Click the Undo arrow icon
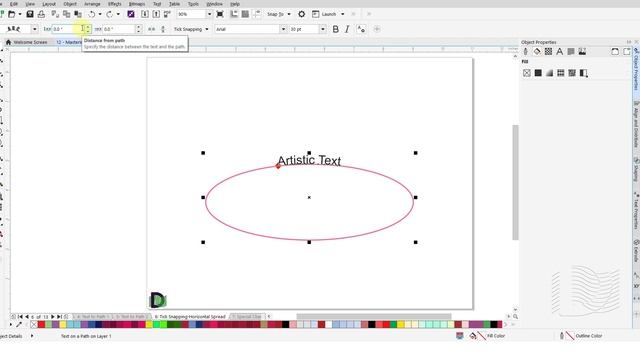Viewport: 640px width, 360px height. click(91, 14)
